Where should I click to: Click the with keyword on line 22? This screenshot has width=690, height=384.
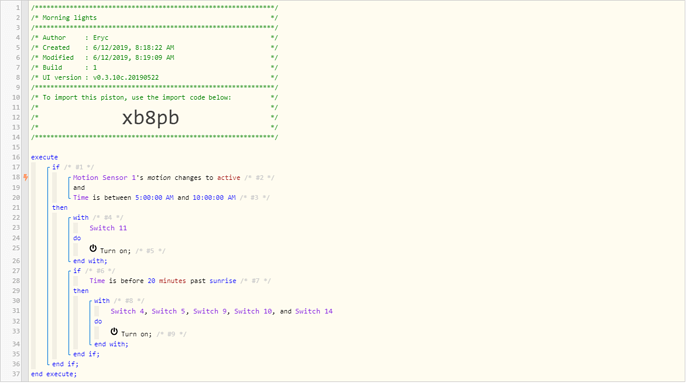point(81,218)
